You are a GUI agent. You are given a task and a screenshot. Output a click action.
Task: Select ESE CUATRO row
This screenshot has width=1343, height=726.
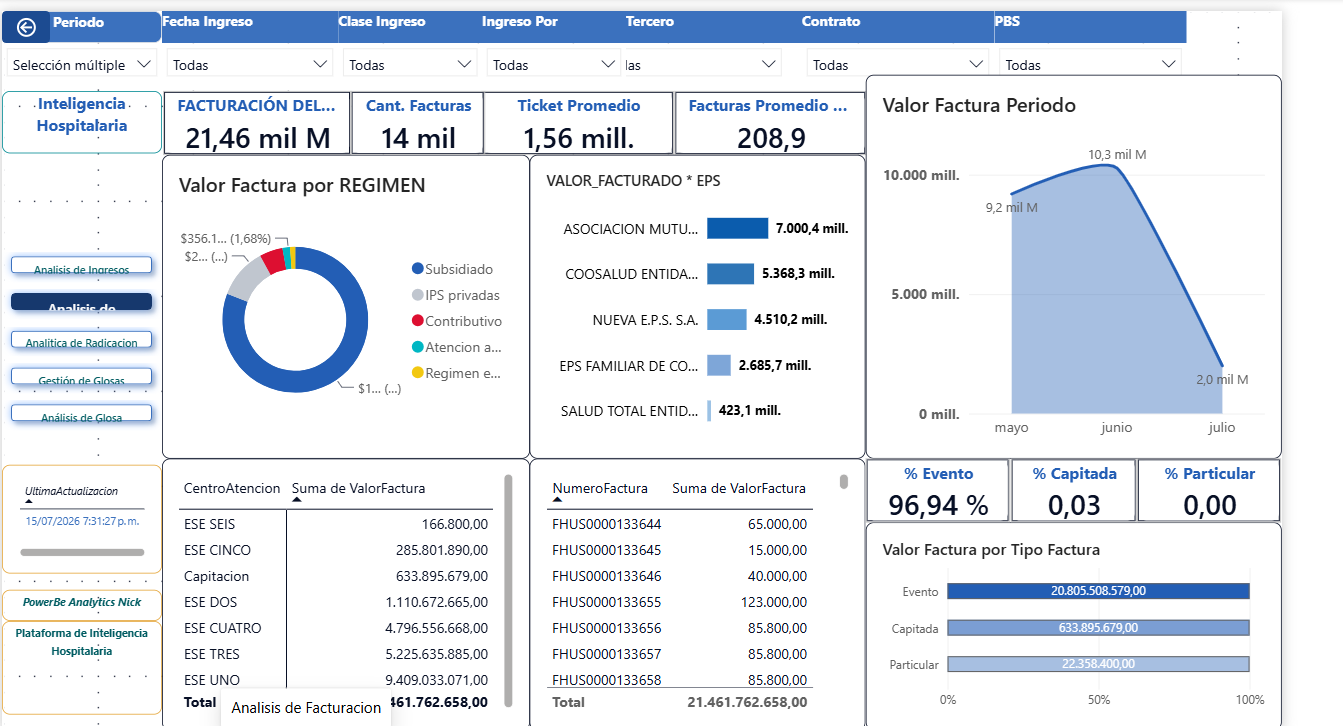[336, 628]
